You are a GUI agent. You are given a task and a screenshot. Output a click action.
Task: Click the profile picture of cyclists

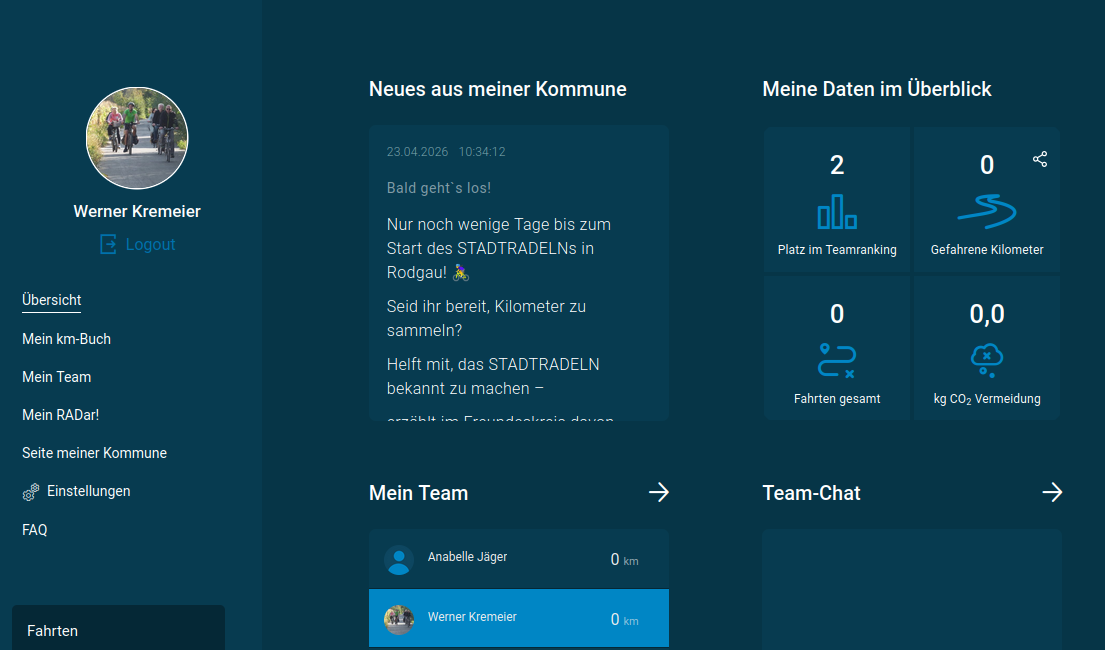(137, 138)
